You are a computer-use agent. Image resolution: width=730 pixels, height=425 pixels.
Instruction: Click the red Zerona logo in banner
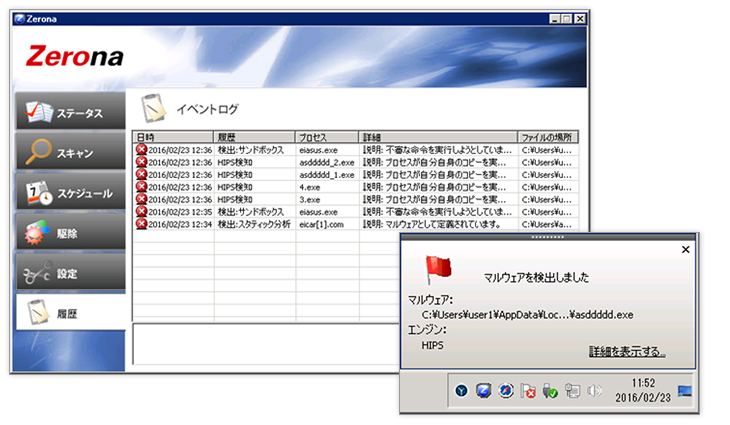(x=74, y=56)
